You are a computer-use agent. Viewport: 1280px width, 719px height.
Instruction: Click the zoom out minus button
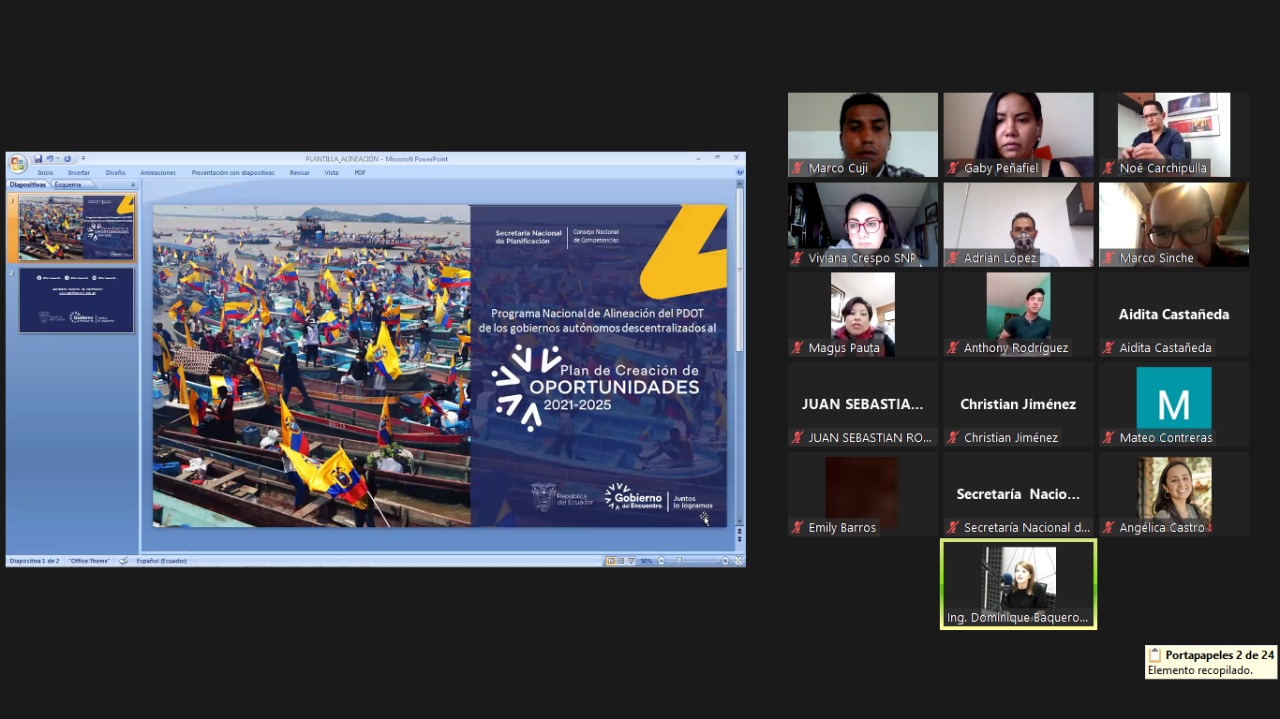click(x=661, y=561)
